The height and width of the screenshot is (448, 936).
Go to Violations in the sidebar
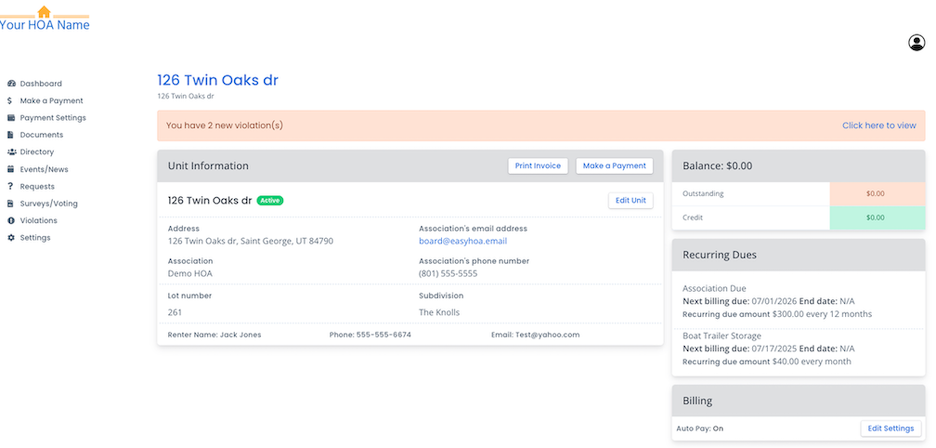click(38, 221)
